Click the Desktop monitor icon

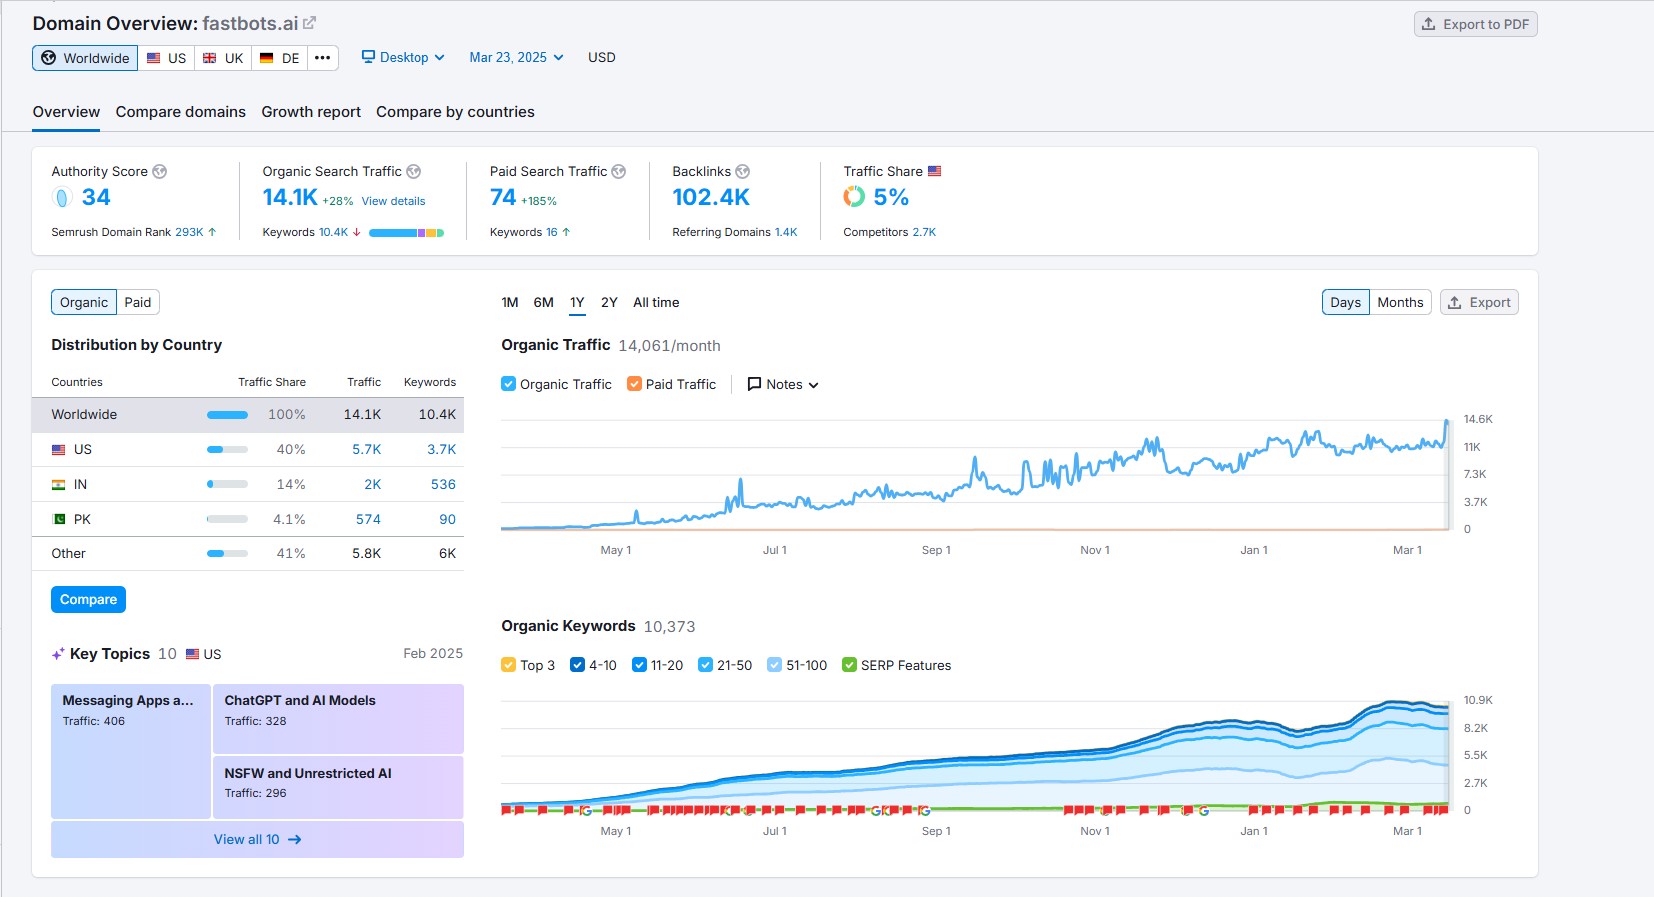tap(368, 57)
